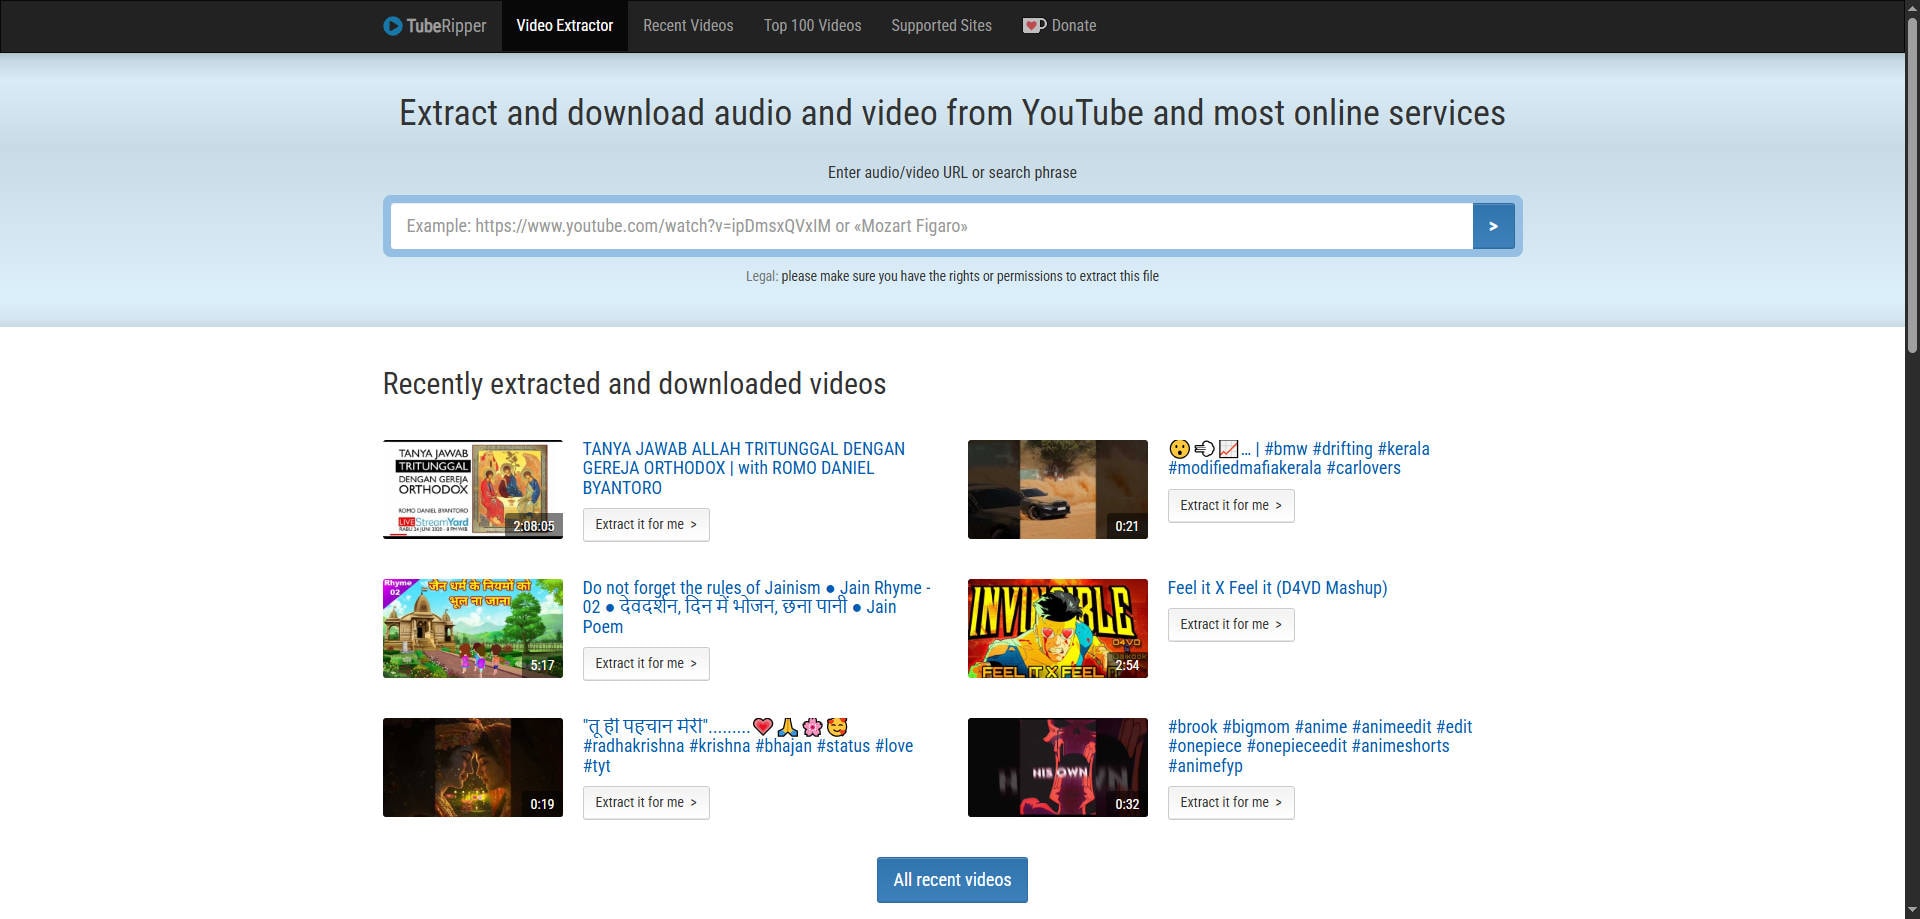Open Feel it X Feel it (D4VD Mashup) link
Image resolution: width=1920 pixels, height=919 pixels.
tap(1277, 588)
